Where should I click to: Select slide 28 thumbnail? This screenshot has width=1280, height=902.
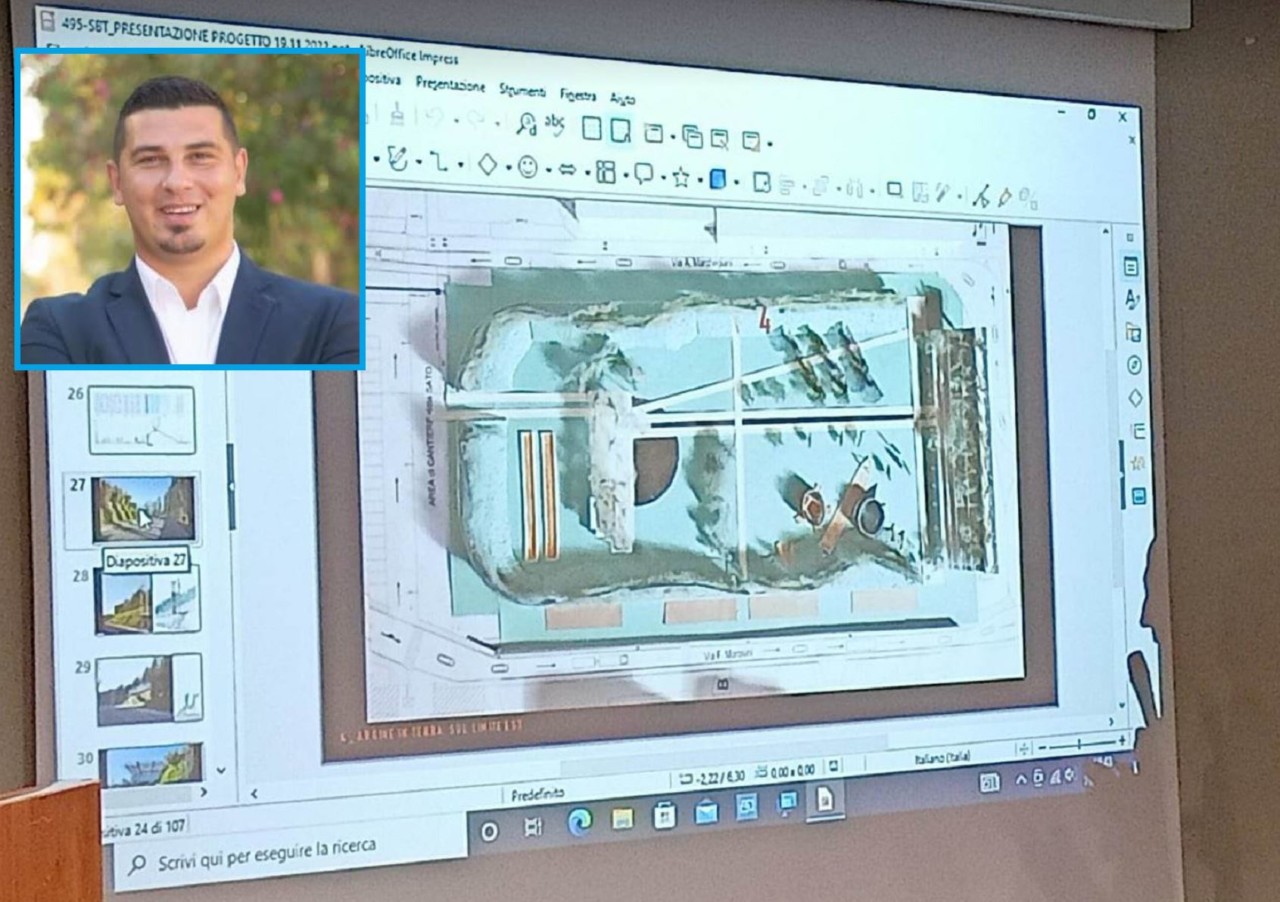point(148,599)
